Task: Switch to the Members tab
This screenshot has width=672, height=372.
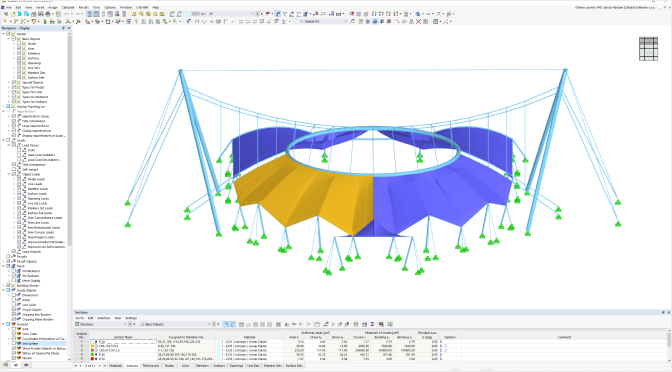Action: pos(202,366)
